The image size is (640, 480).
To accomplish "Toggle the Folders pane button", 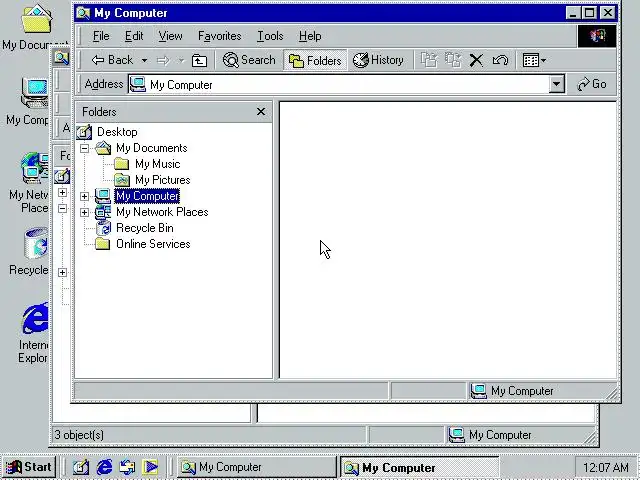I will pos(315,60).
